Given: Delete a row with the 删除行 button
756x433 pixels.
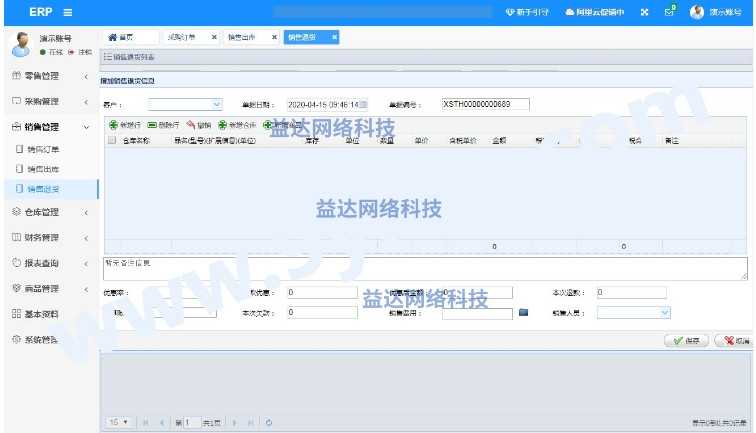Looking at the screenshot, I should [163, 125].
